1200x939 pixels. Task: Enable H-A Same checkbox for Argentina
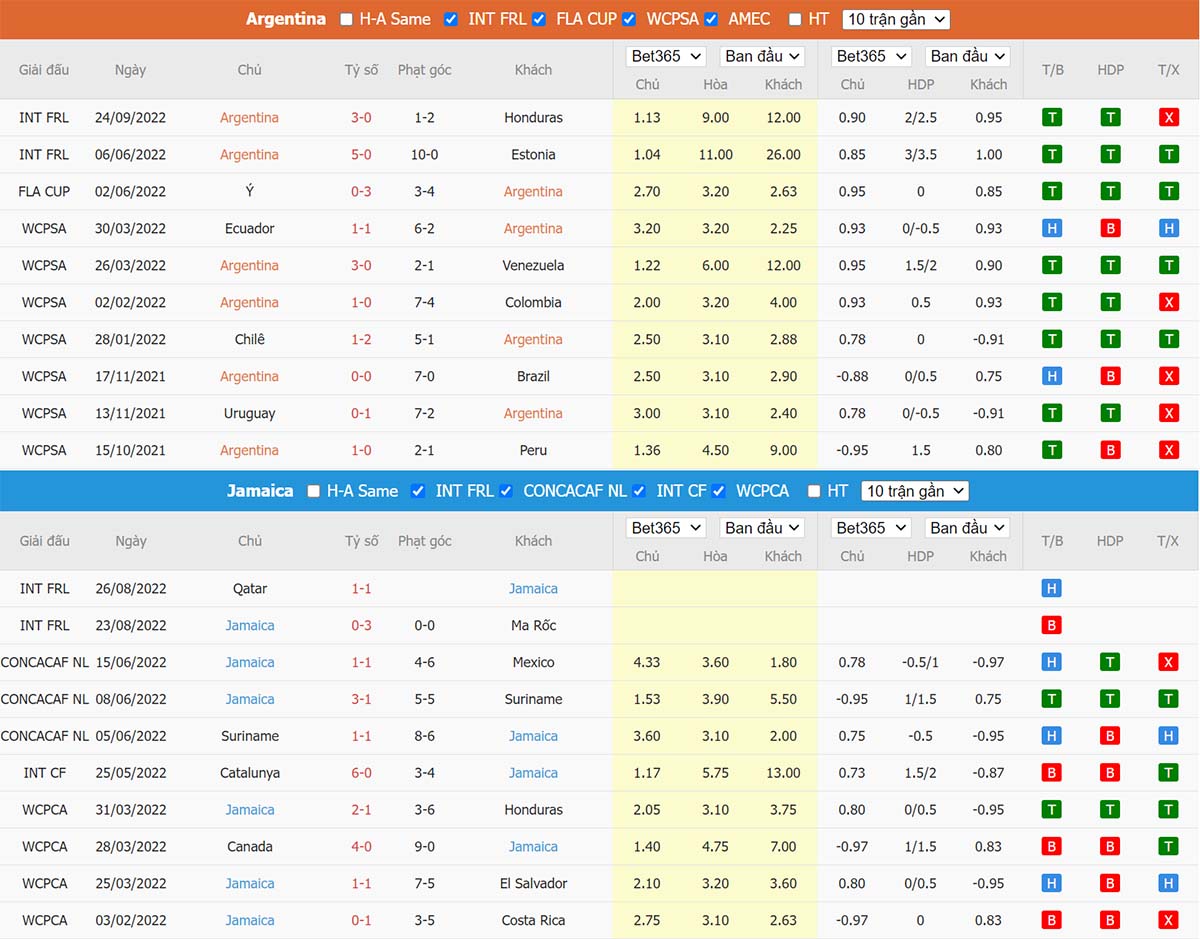[346, 19]
